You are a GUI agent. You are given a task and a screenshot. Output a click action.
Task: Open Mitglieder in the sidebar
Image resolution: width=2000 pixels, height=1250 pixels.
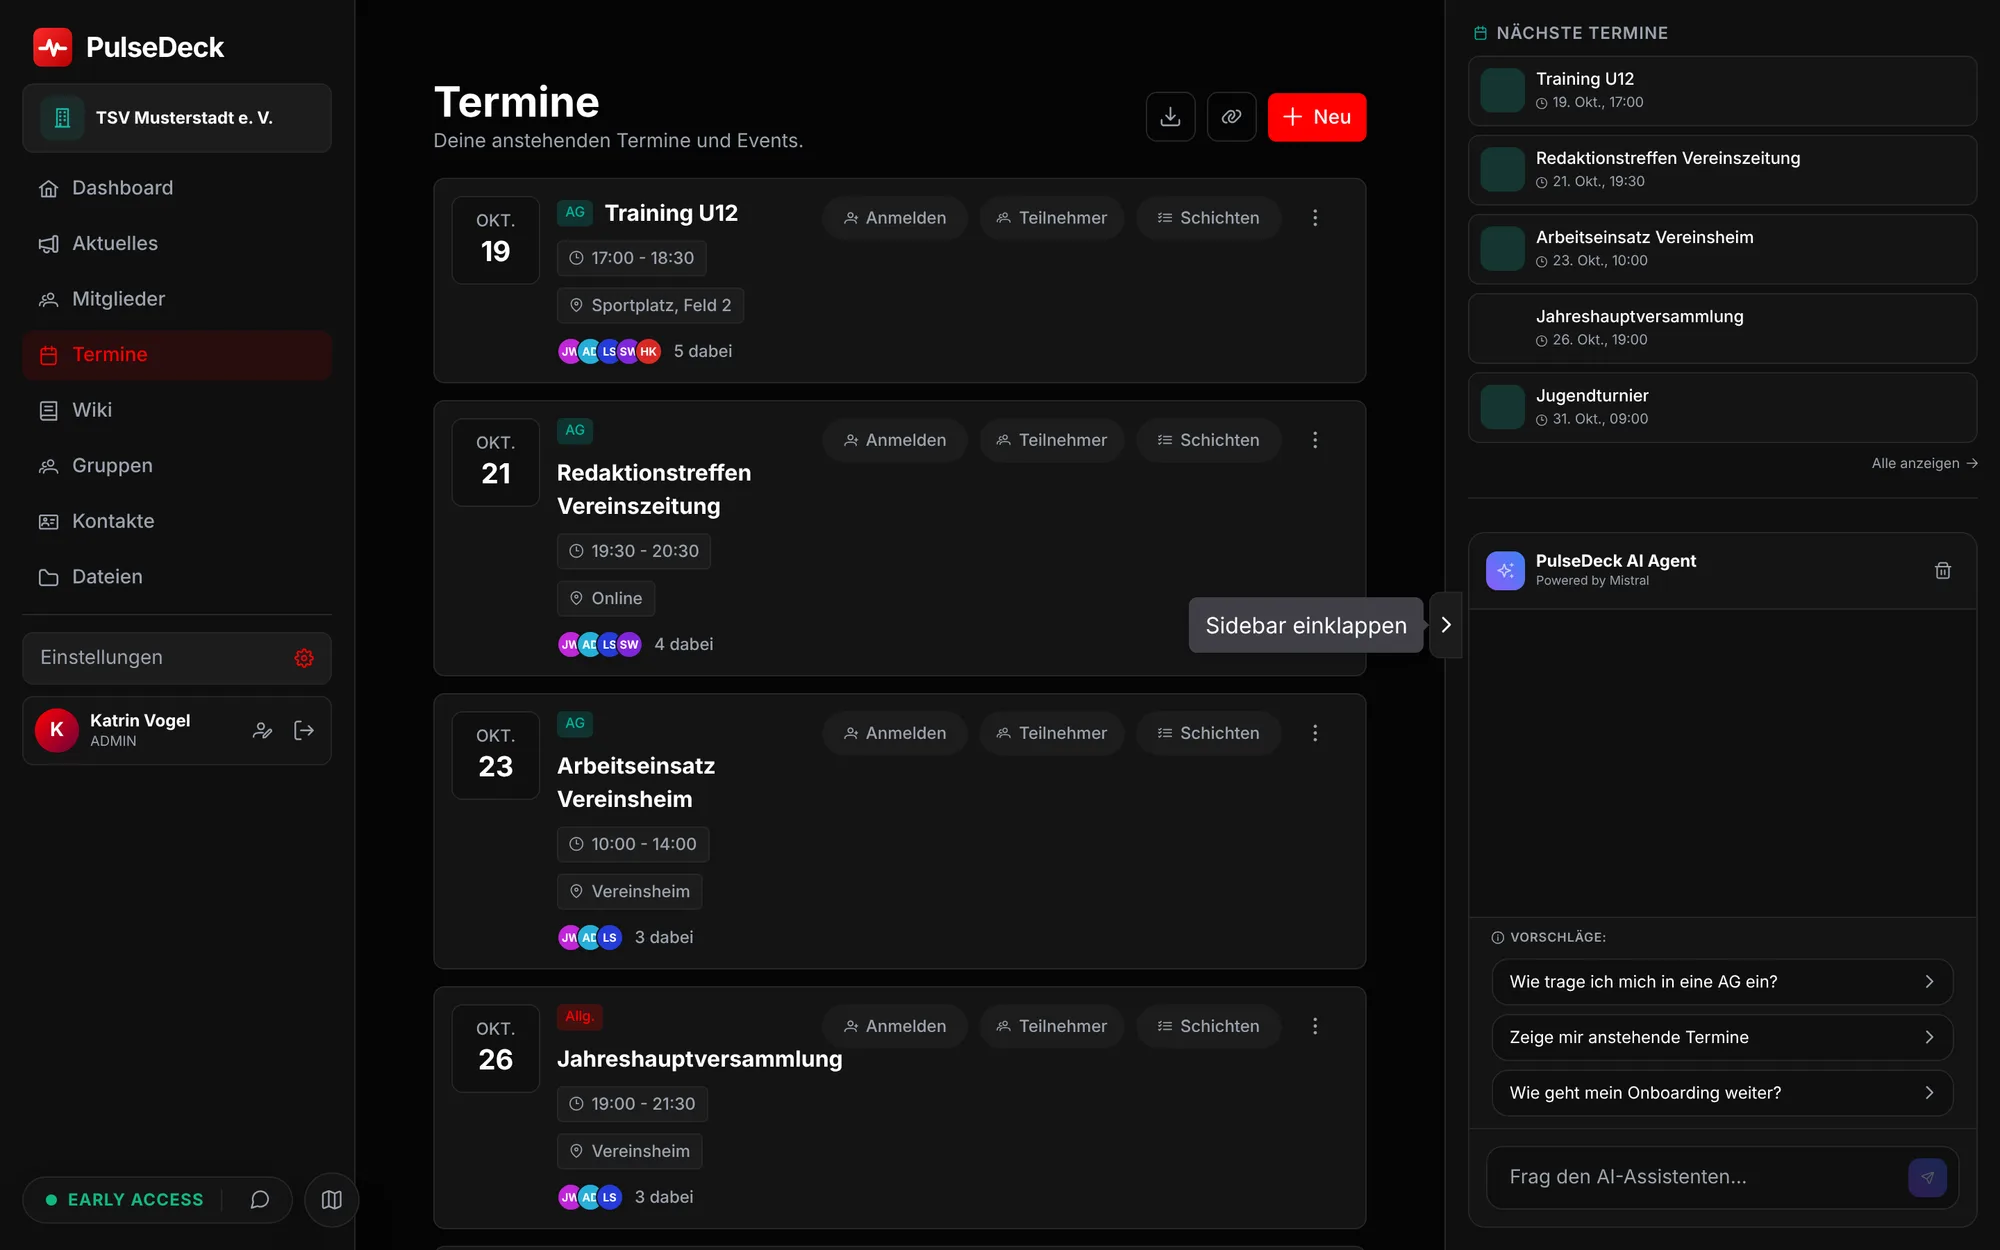coord(177,299)
